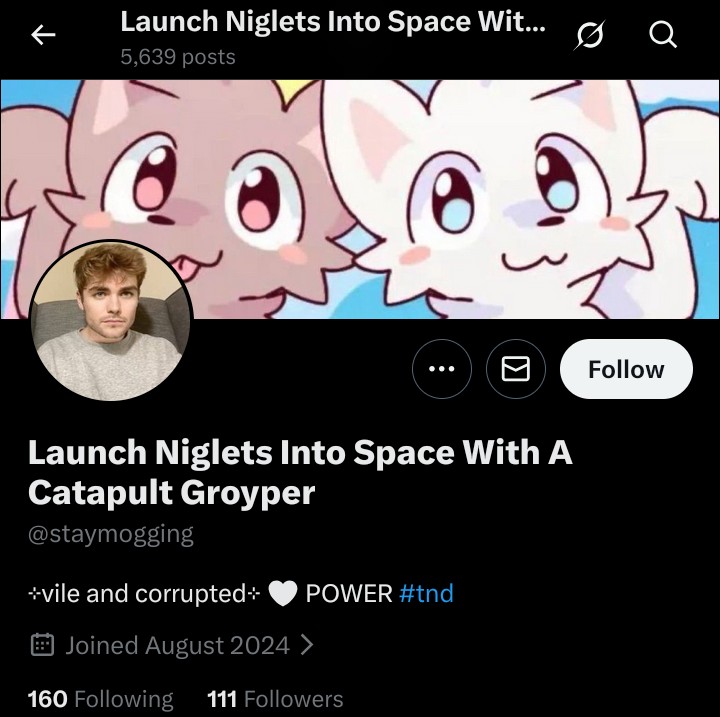
Task: Click the white heart emoji in bio
Action: [283, 594]
